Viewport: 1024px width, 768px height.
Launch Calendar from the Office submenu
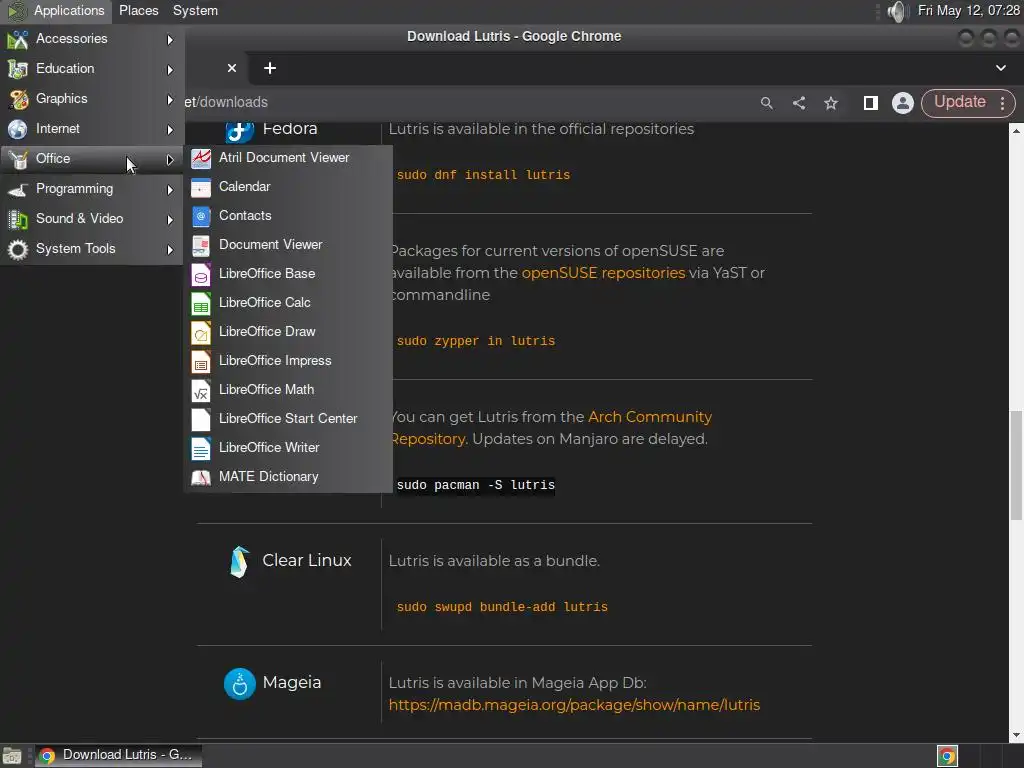tap(288, 187)
